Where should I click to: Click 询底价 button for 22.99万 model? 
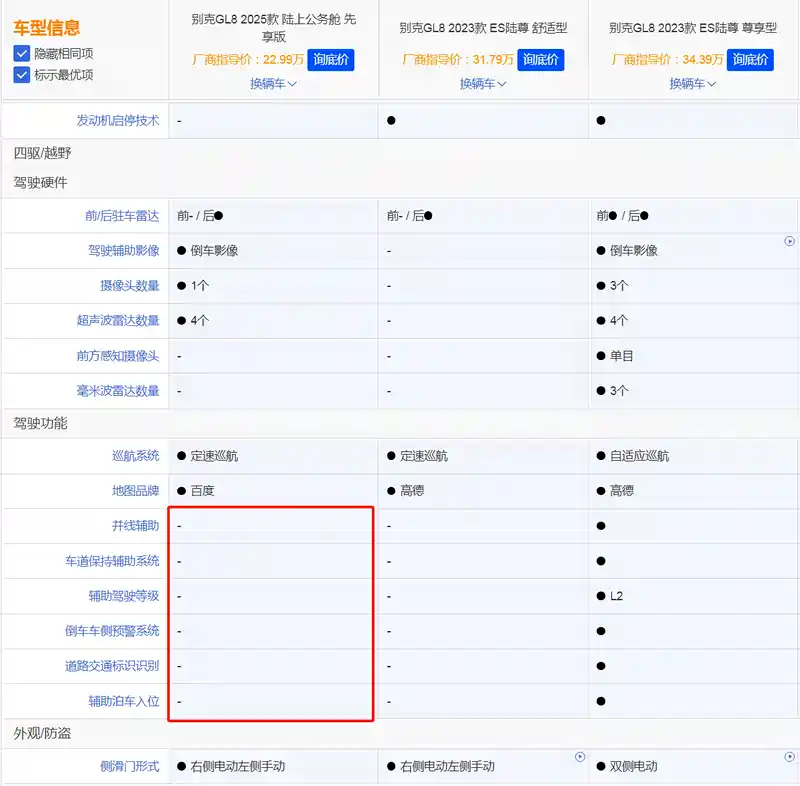click(331, 60)
